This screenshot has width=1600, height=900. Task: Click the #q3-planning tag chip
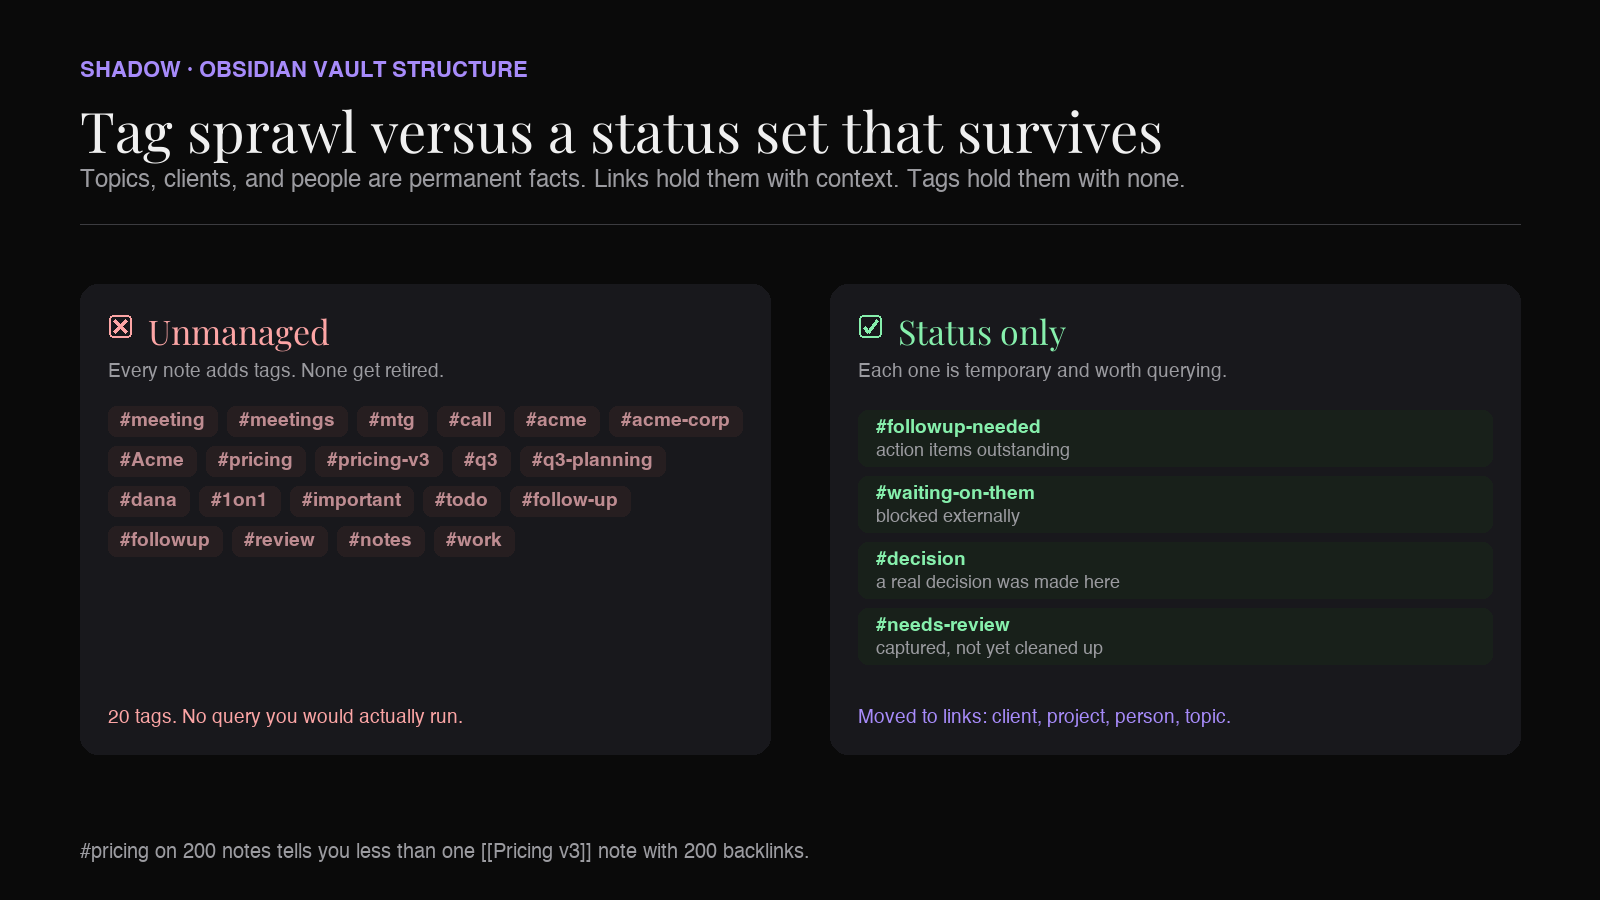point(592,460)
